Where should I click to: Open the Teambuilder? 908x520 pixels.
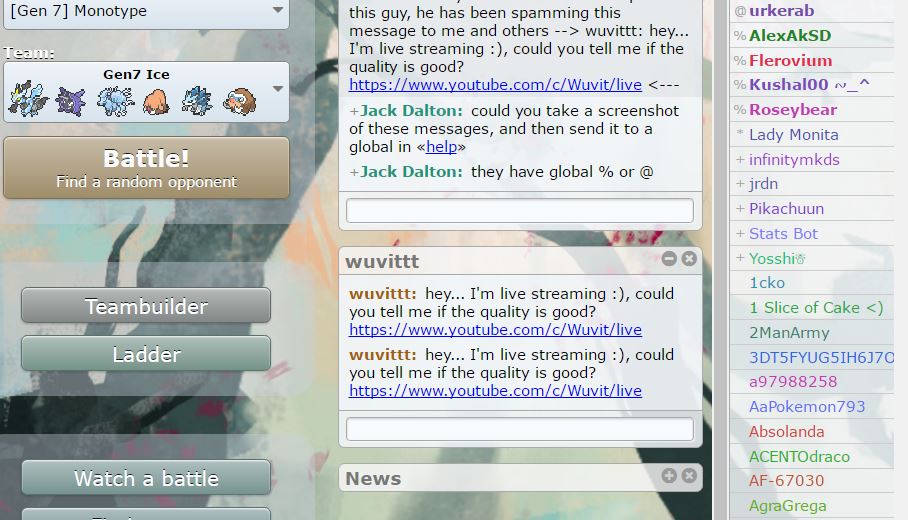pyautogui.click(x=146, y=306)
